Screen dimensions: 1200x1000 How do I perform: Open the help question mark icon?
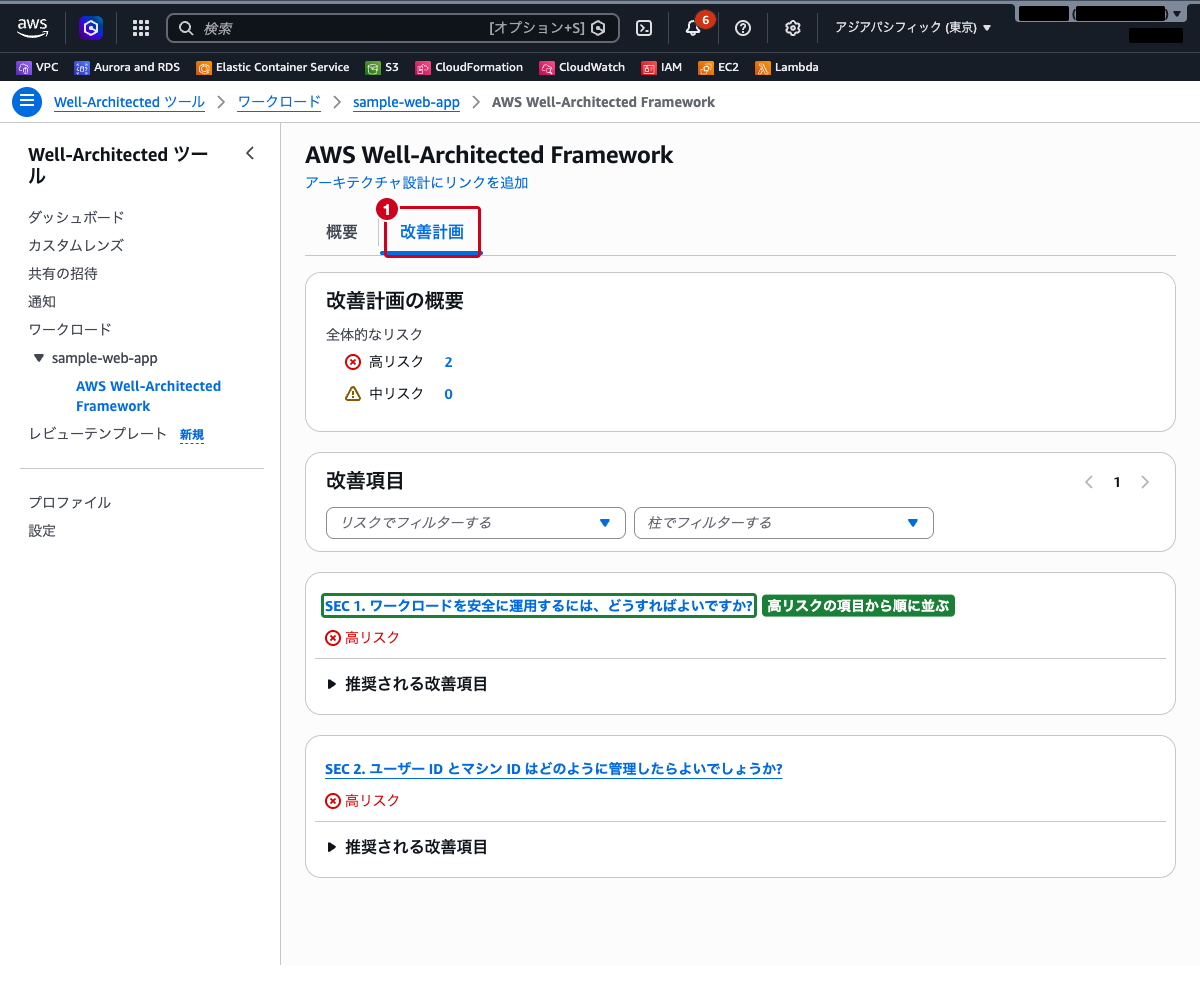pyautogui.click(x=743, y=28)
